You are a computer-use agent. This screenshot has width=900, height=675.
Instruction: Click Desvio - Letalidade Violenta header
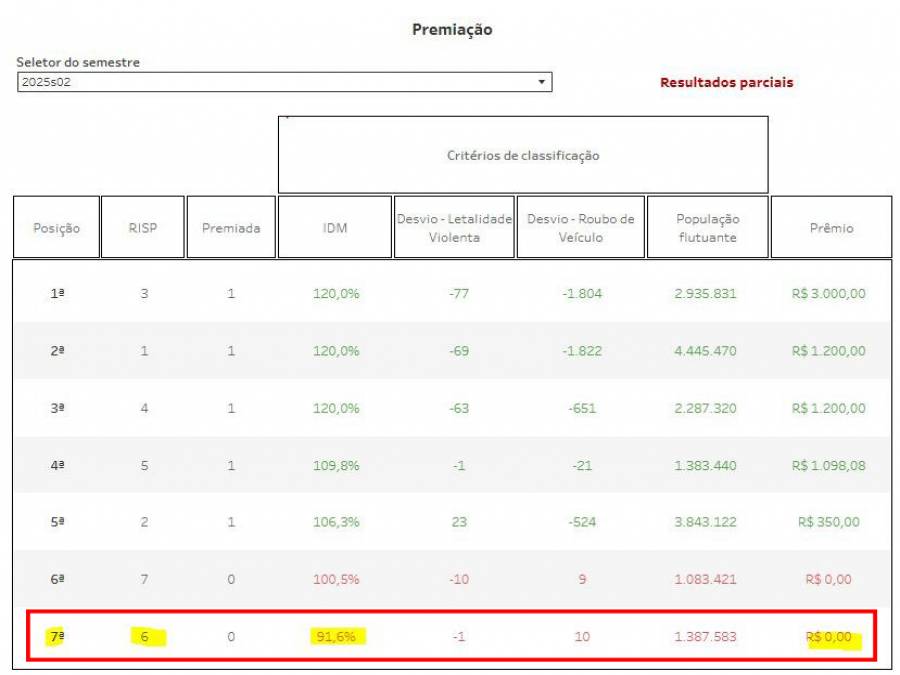[x=454, y=228]
